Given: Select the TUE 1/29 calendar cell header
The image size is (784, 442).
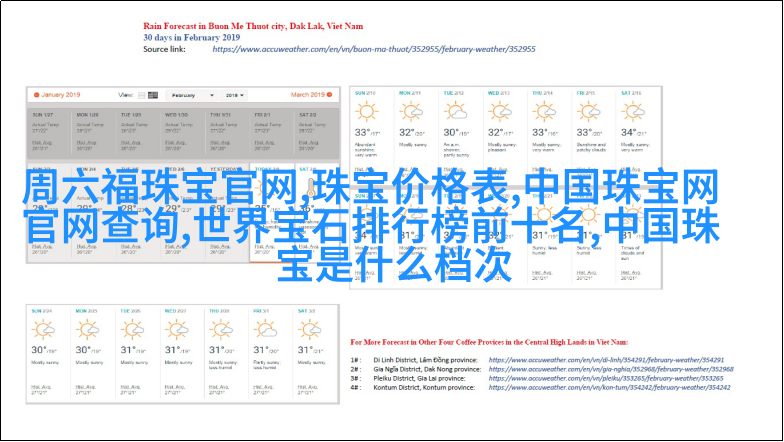Looking at the screenshot, I should [132, 115].
